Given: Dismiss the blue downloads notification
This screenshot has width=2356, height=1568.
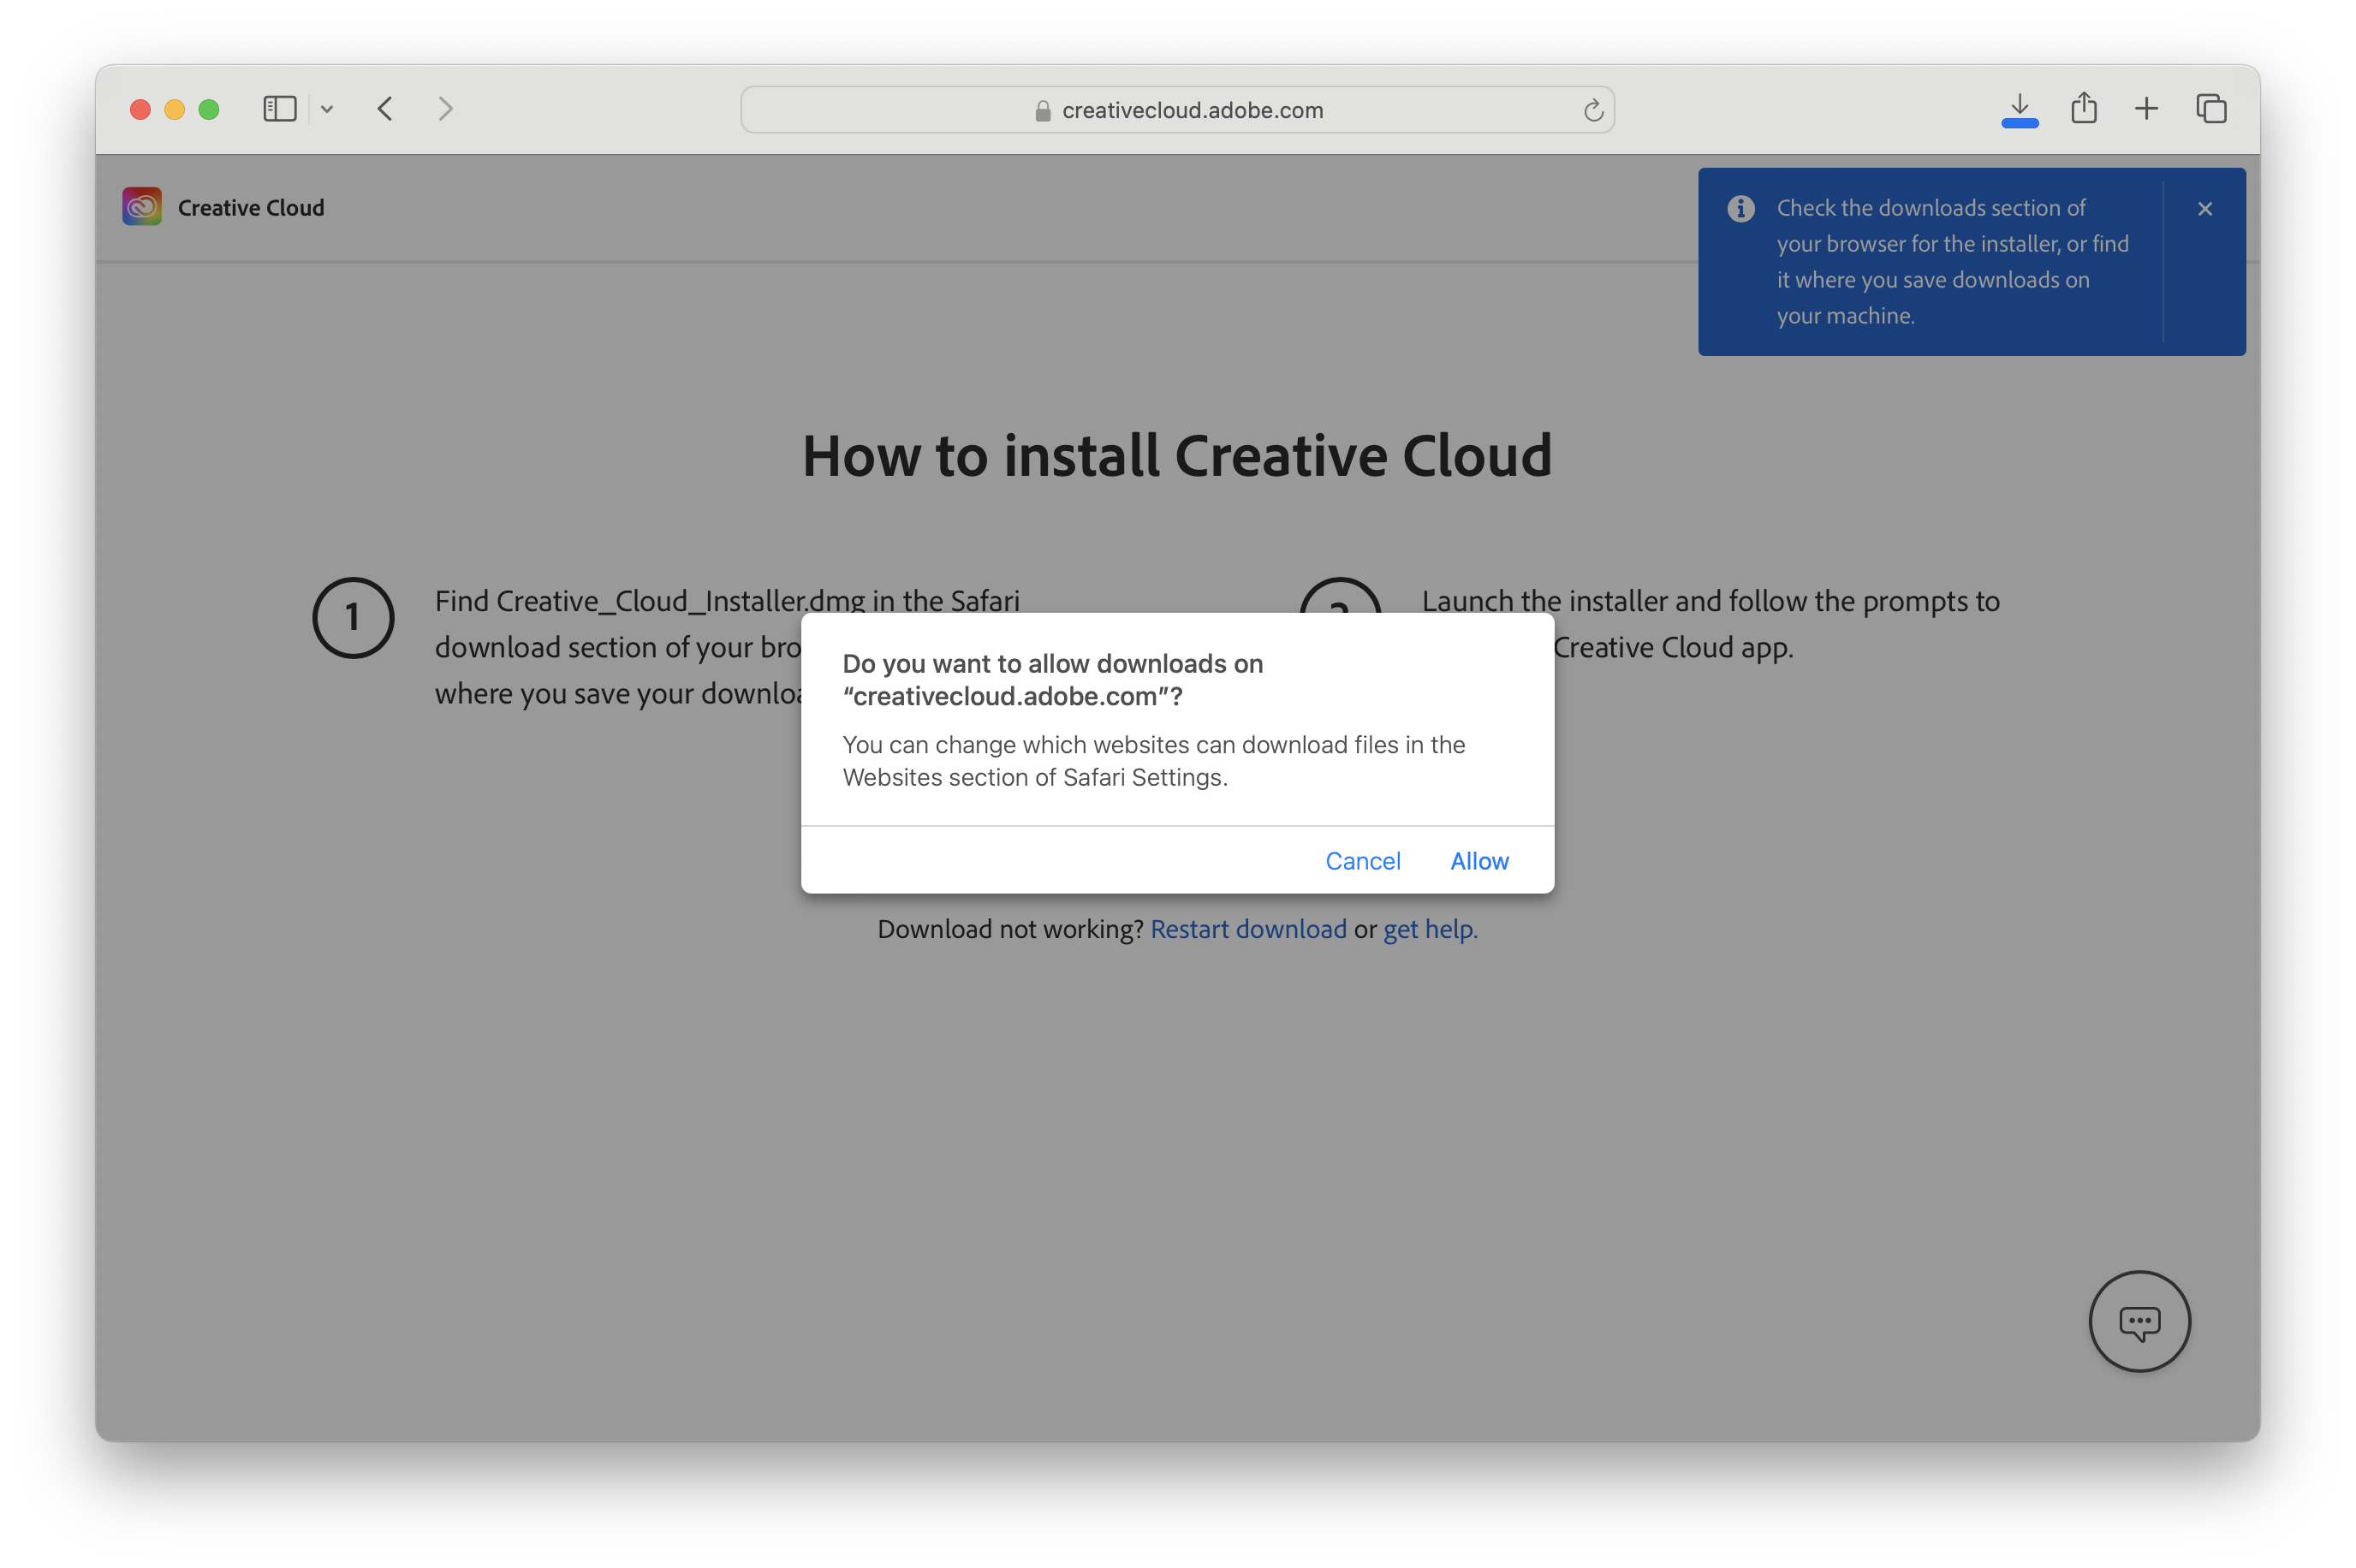Looking at the screenshot, I should click(x=2204, y=208).
